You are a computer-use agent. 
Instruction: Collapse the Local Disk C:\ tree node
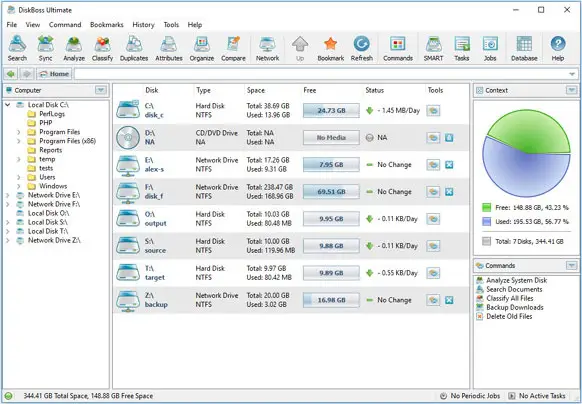pyautogui.click(x=8, y=105)
